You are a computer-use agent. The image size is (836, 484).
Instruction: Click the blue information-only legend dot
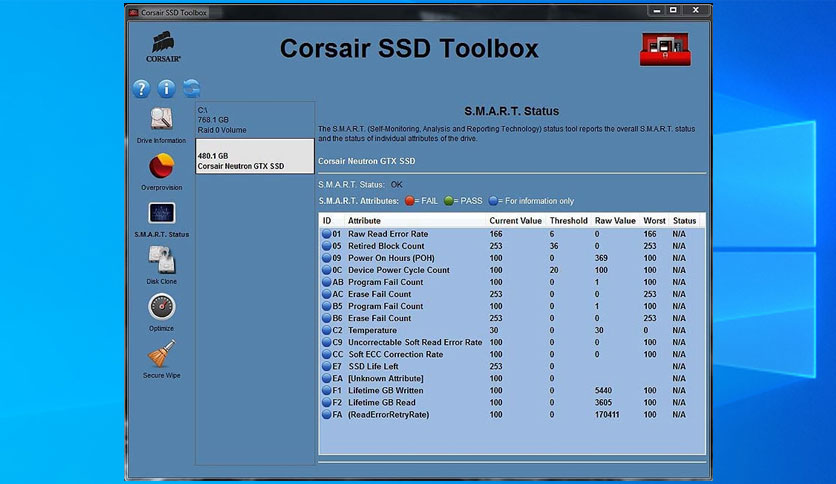[493, 201]
